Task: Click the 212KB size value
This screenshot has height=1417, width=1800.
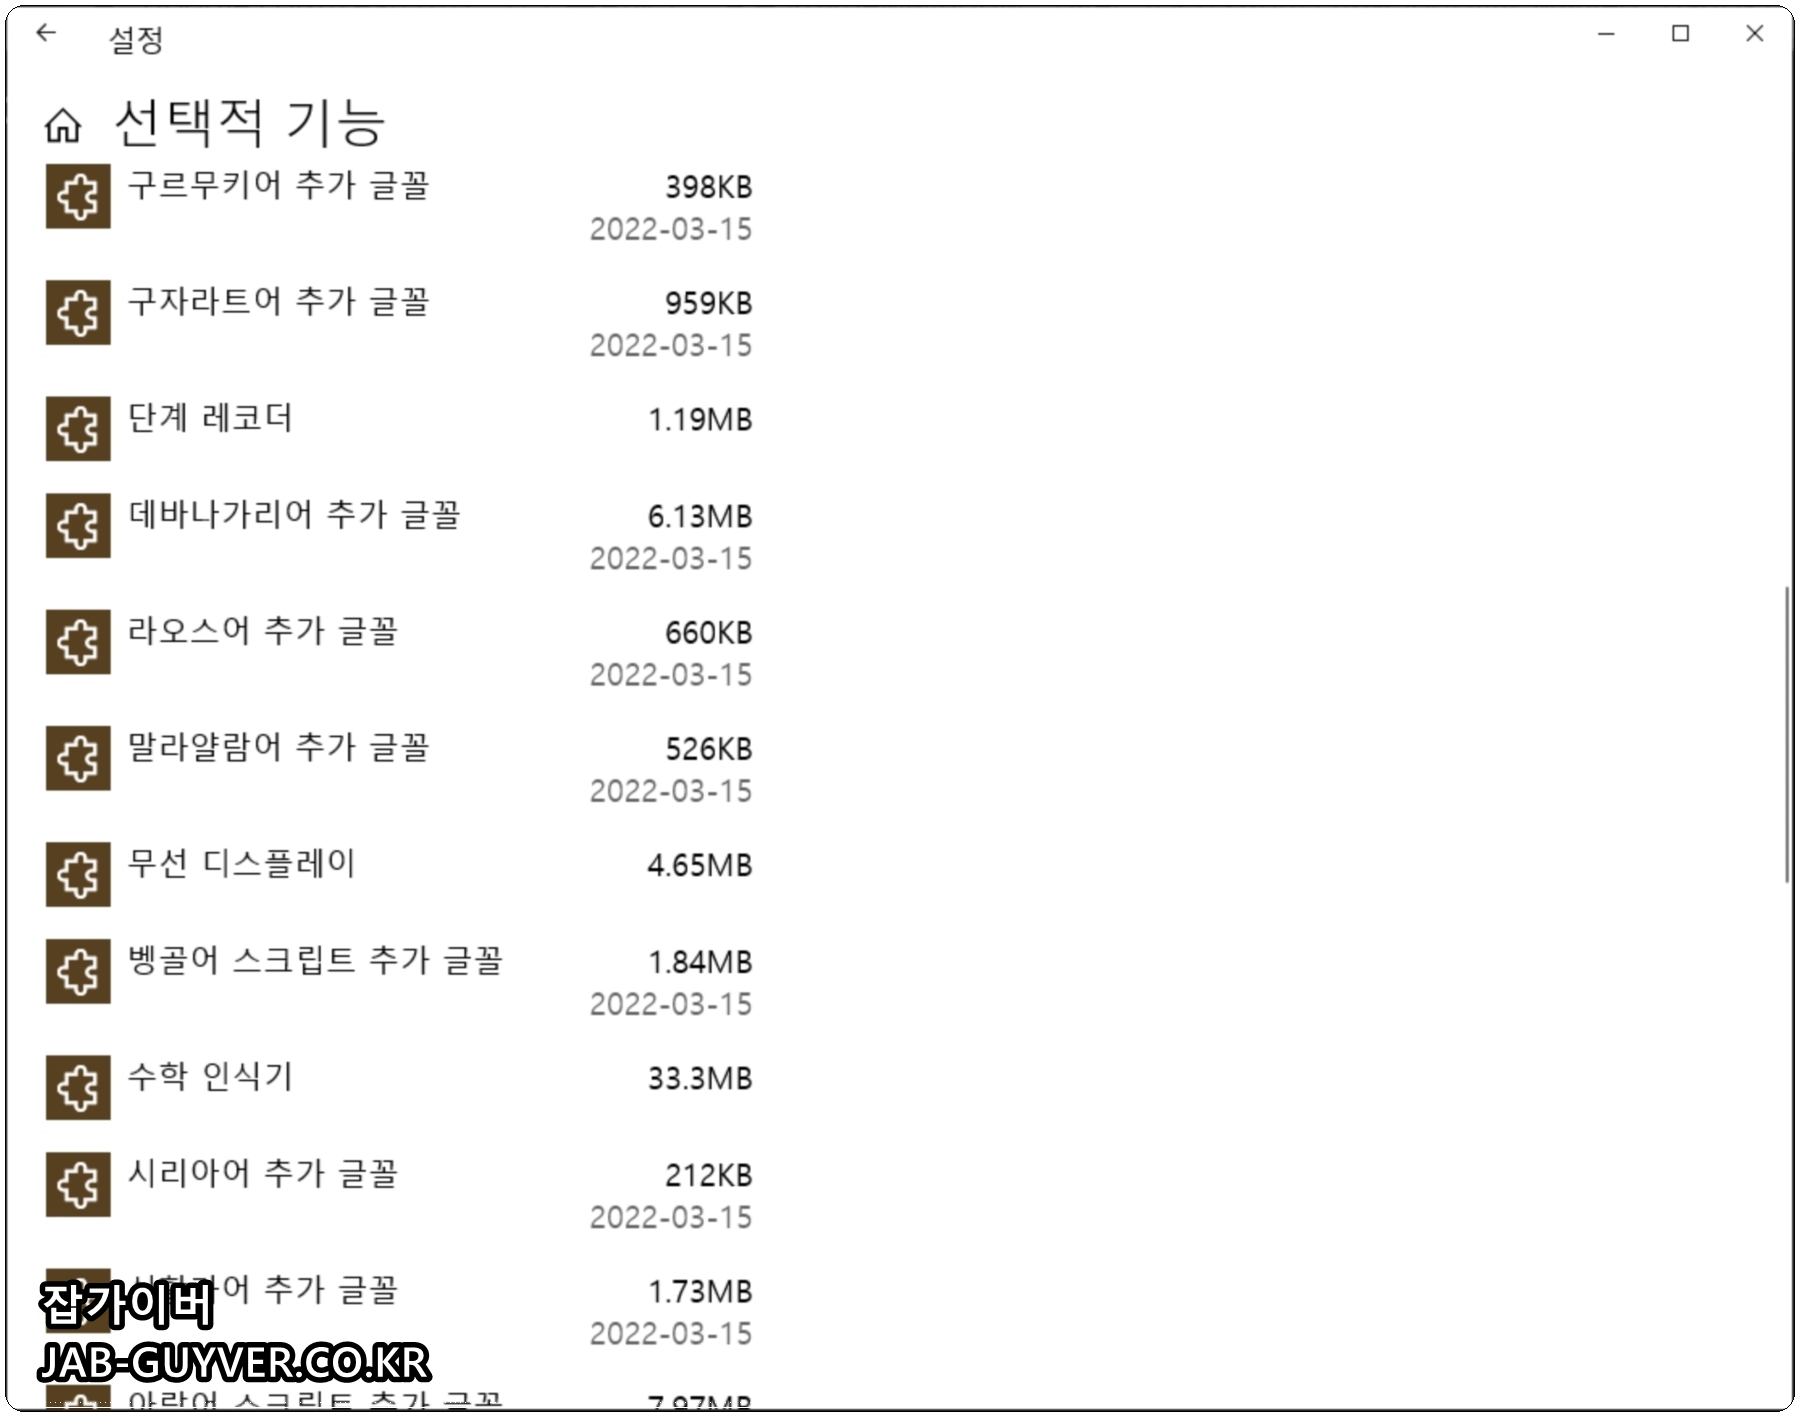Action: tap(708, 1175)
